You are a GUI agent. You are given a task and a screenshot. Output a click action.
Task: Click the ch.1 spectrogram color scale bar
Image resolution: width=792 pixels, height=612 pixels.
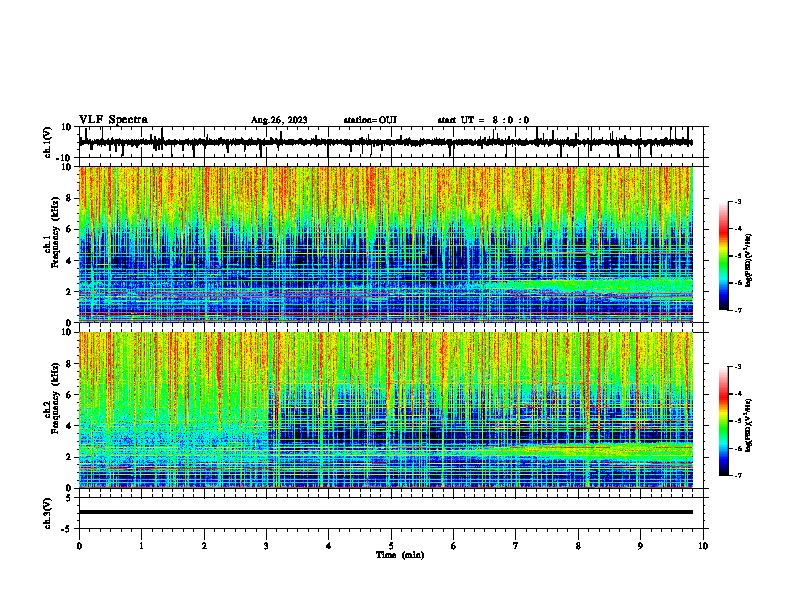[x=724, y=256]
